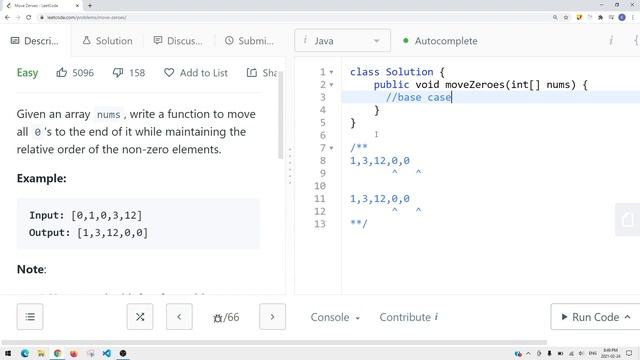Click the code line 8 text 1,3,12,0,0
The image size is (640, 360).
(x=380, y=161)
